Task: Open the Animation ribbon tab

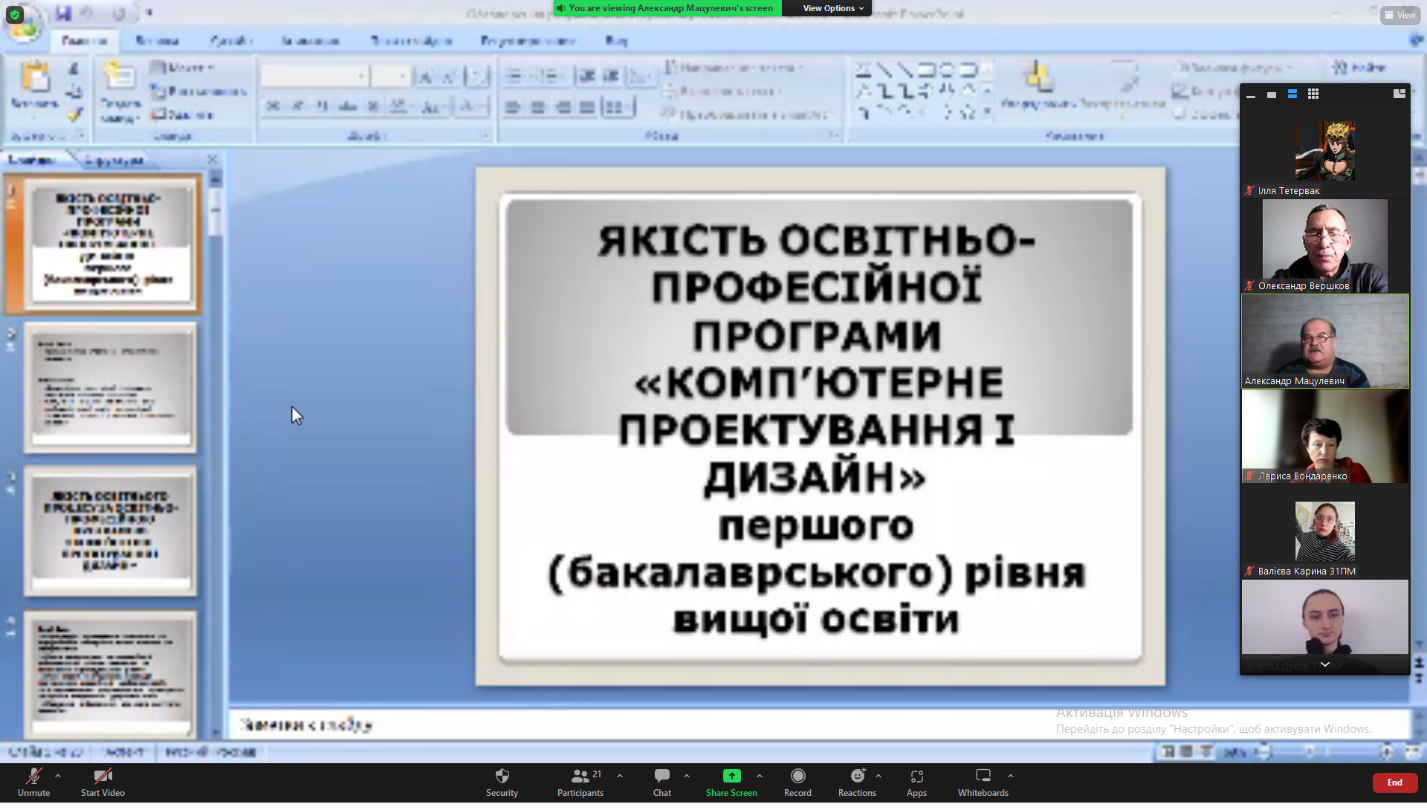Action: click(x=310, y=41)
